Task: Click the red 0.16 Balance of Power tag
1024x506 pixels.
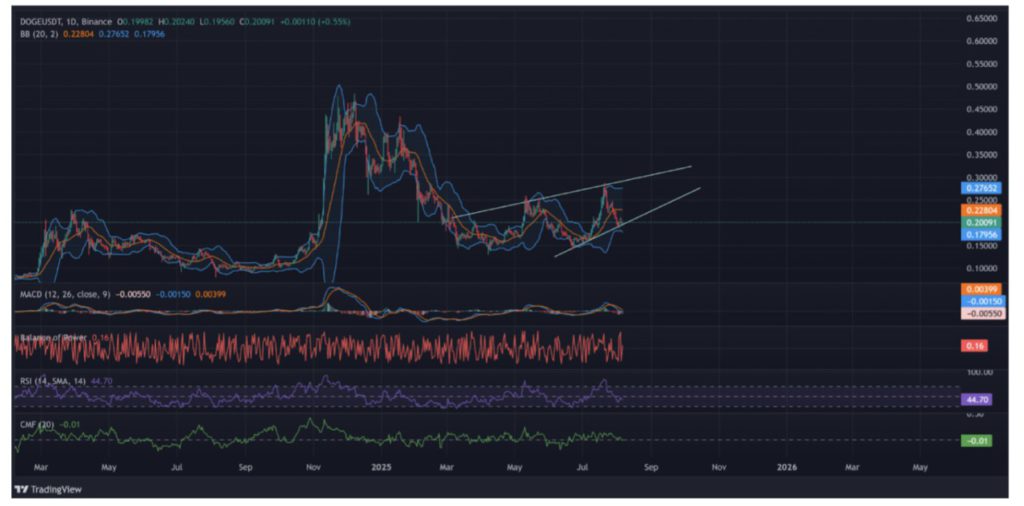Action: point(974,346)
